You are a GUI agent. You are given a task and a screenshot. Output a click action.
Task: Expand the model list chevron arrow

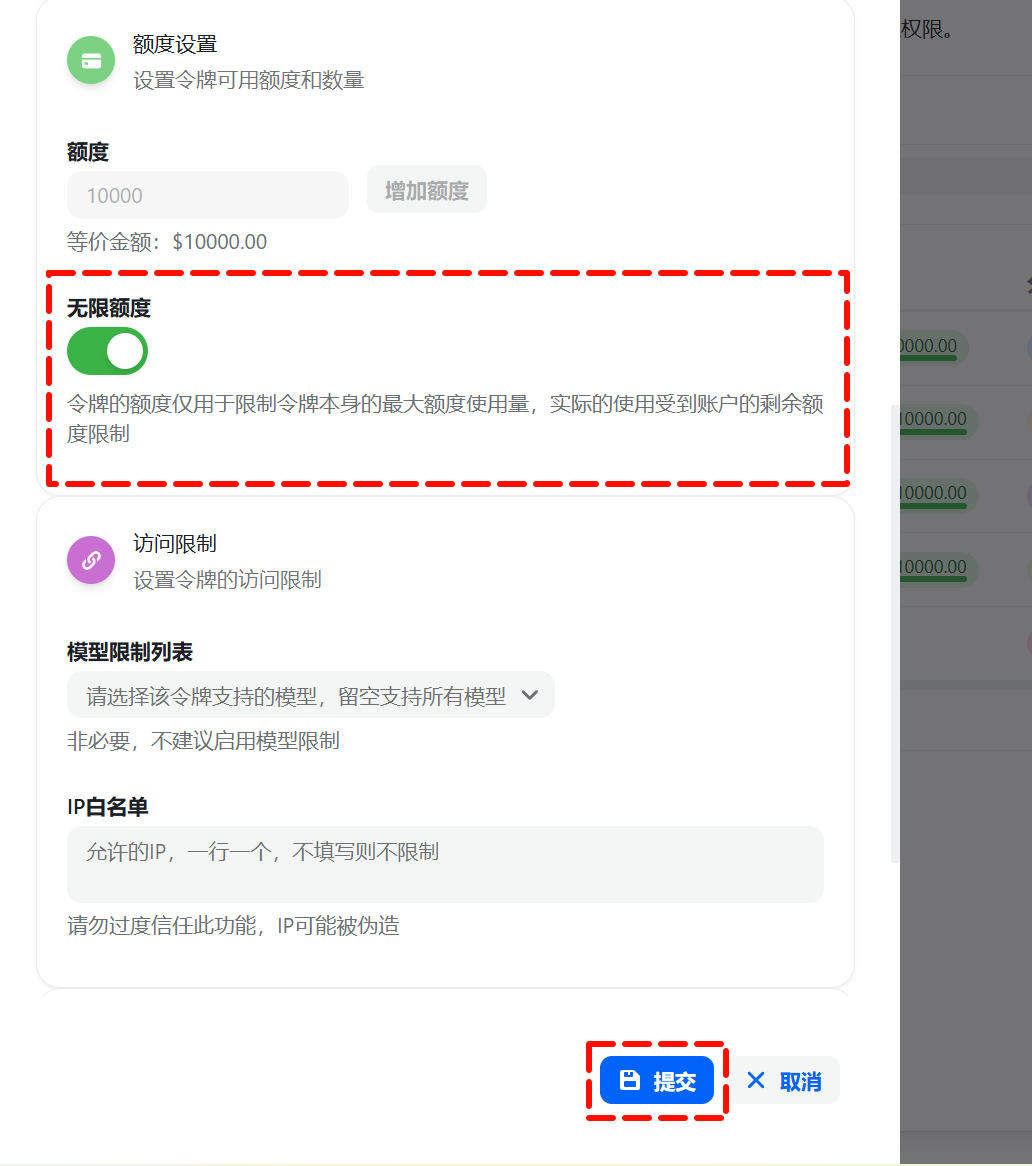[x=529, y=695]
